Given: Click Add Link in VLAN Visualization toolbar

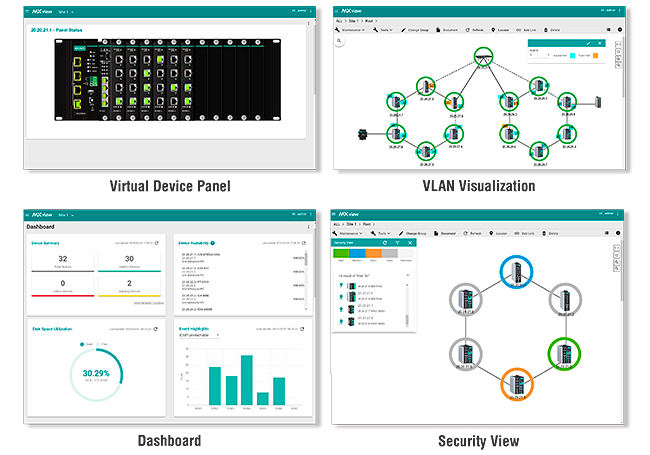Looking at the screenshot, I should pyautogui.click(x=526, y=30).
